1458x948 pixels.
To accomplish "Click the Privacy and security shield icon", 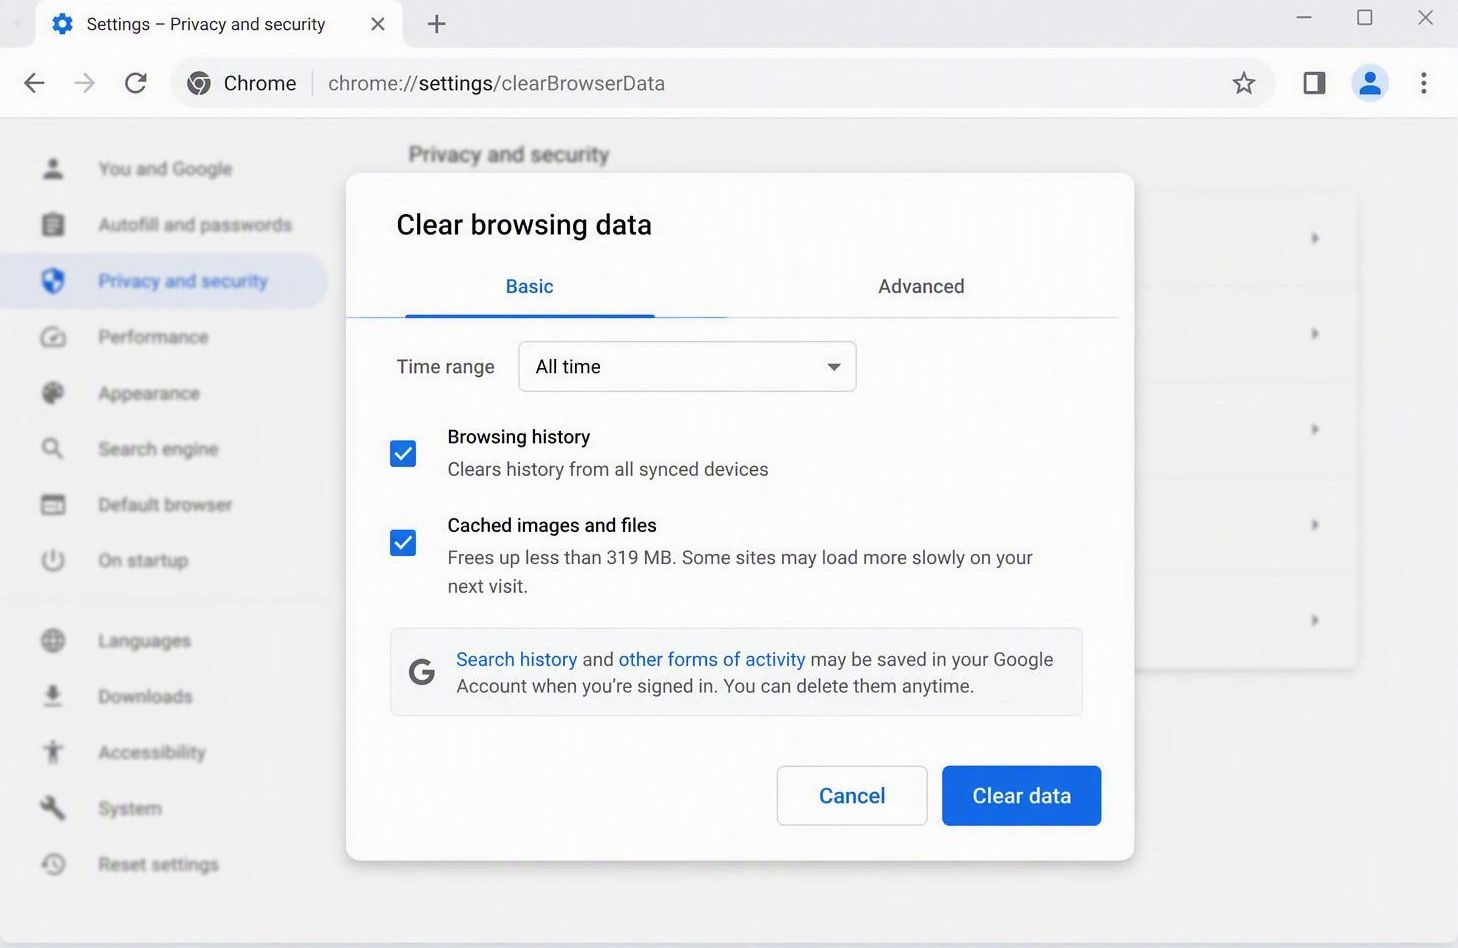I will tap(53, 281).
